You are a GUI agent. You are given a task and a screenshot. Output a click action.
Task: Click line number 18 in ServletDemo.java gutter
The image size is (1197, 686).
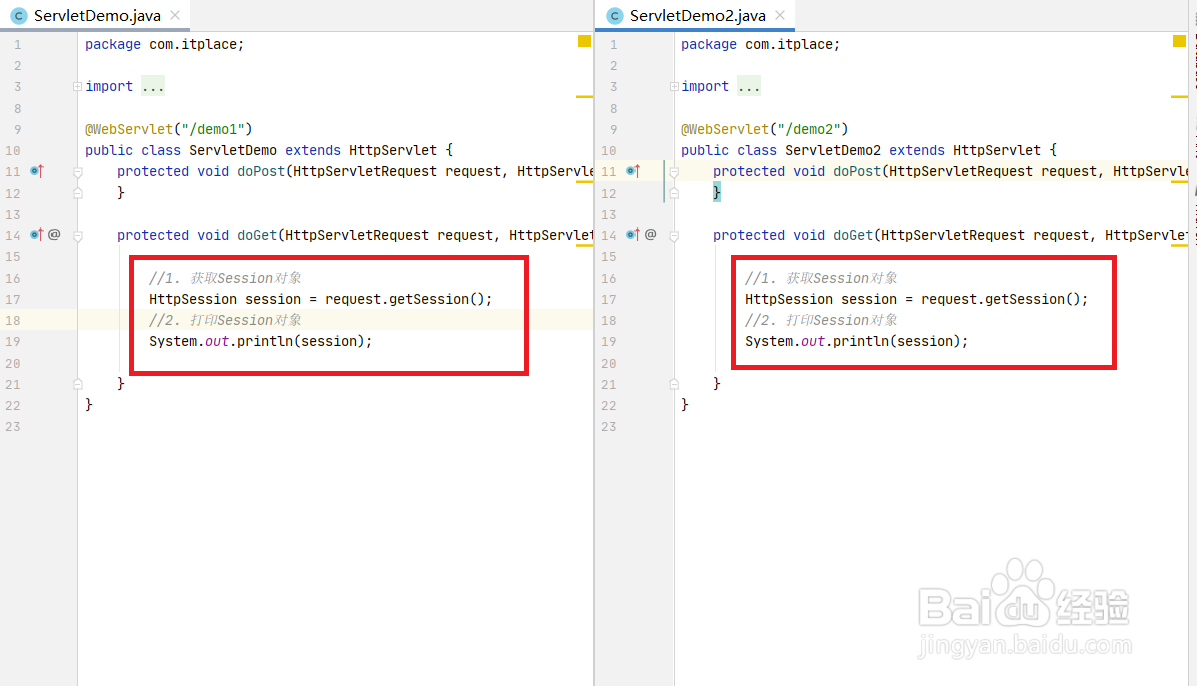tap(13, 320)
